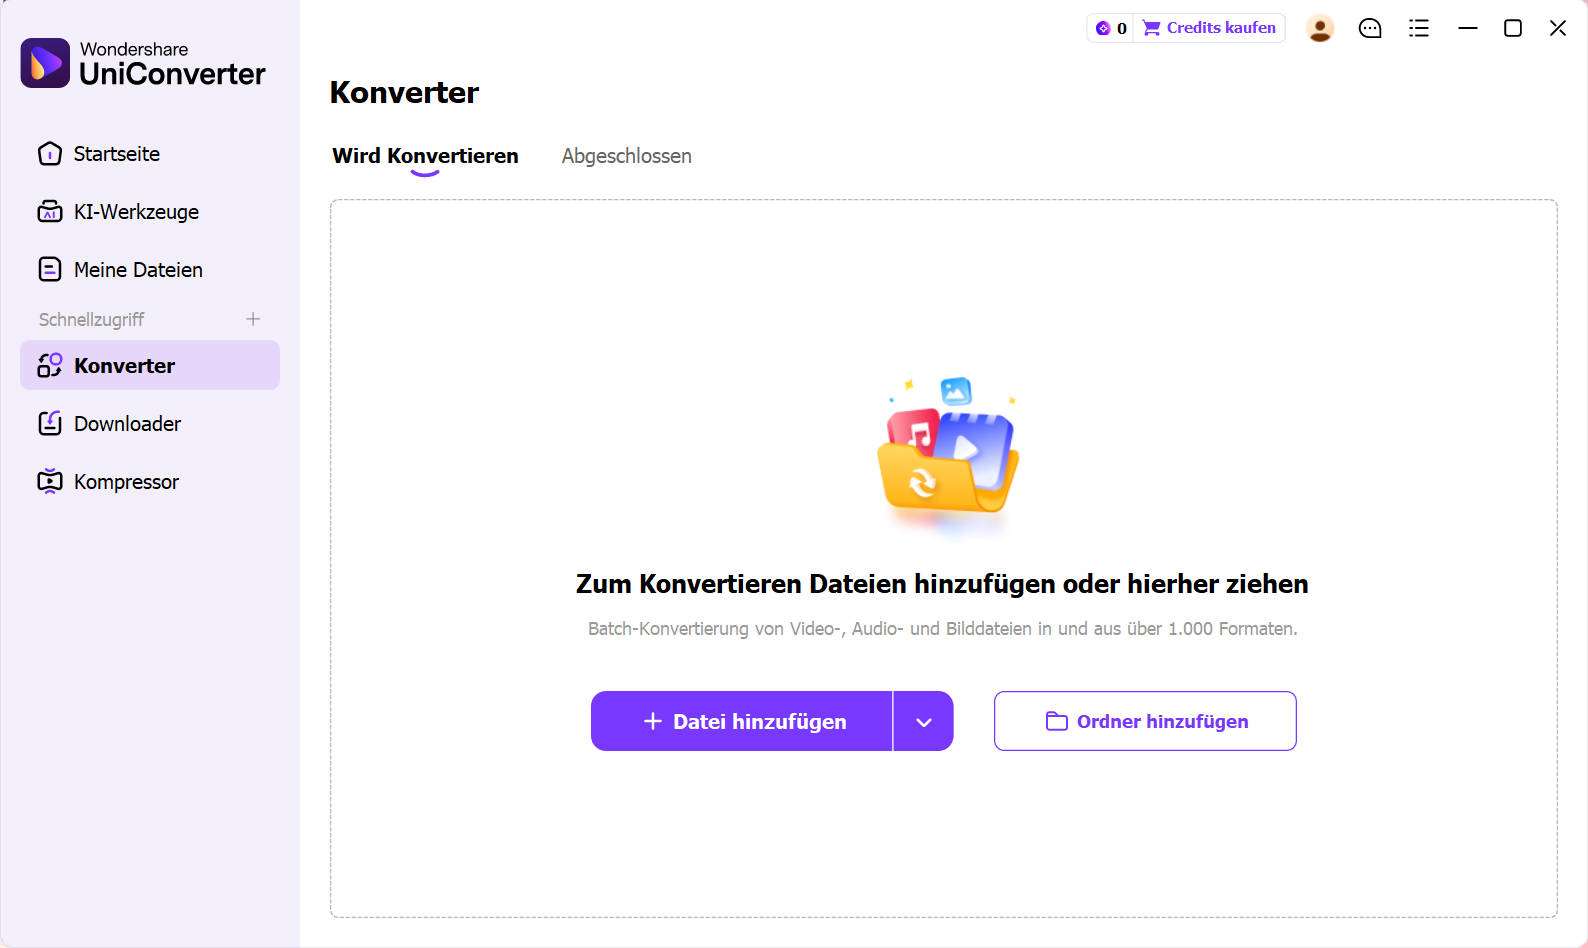
Task: Open KI-Werkzeuge in the sidebar
Action: click(x=149, y=212)
